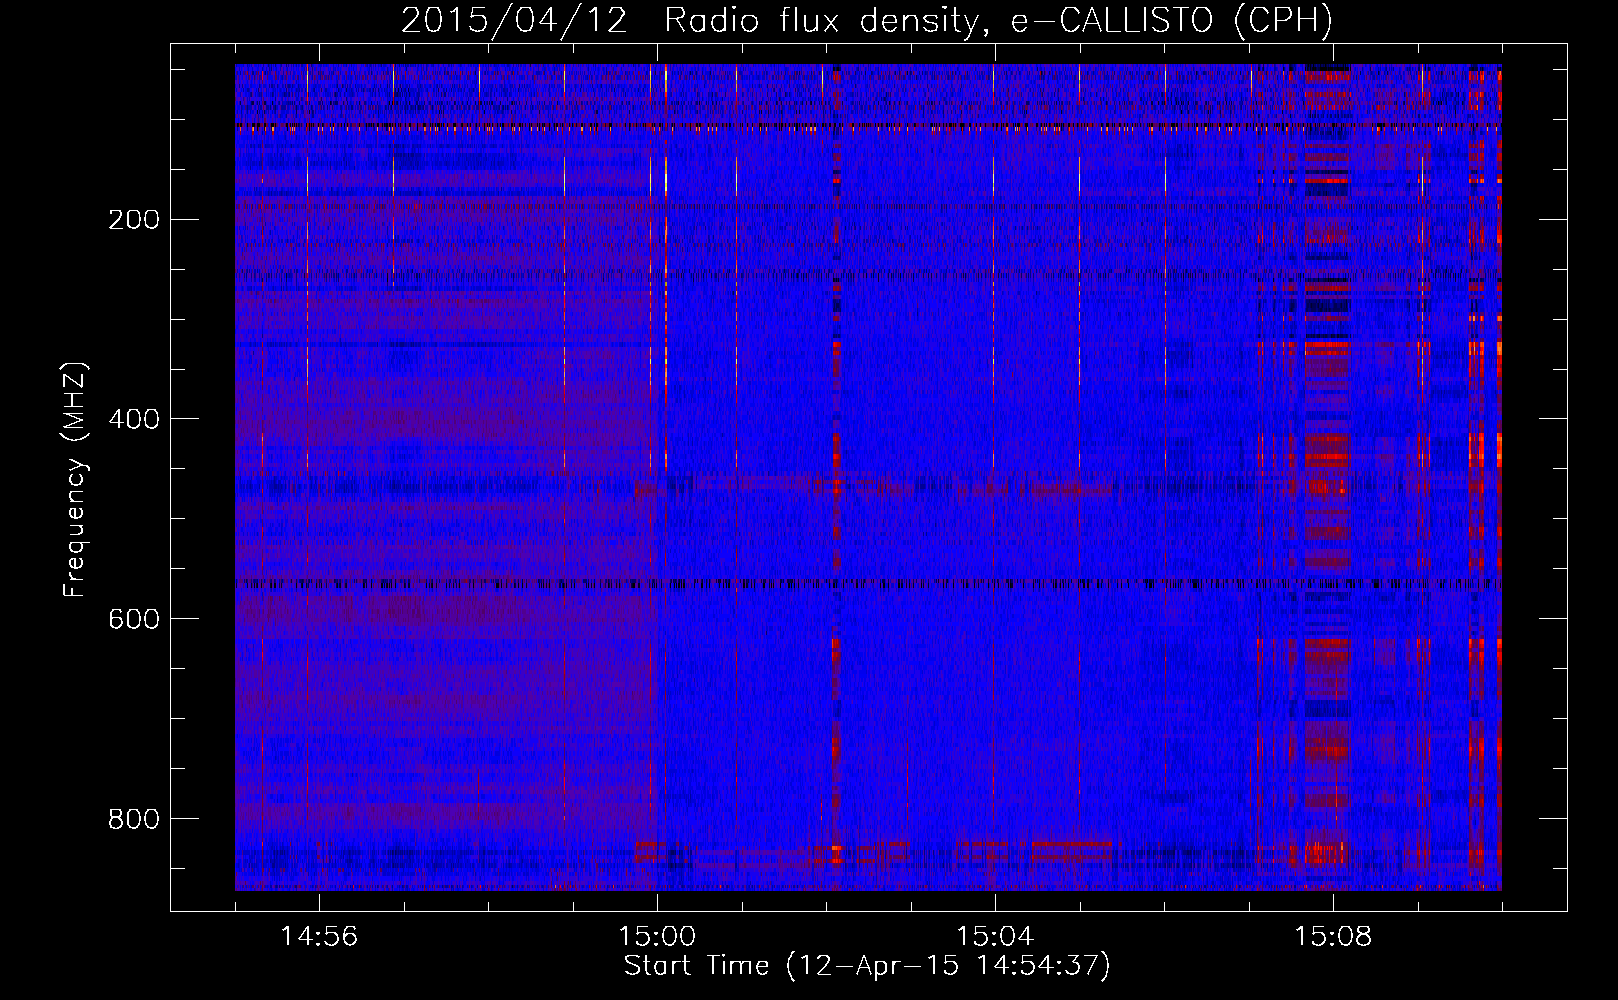
Task: Click the 15:00 time tick label
Action: tap(657, 937)
